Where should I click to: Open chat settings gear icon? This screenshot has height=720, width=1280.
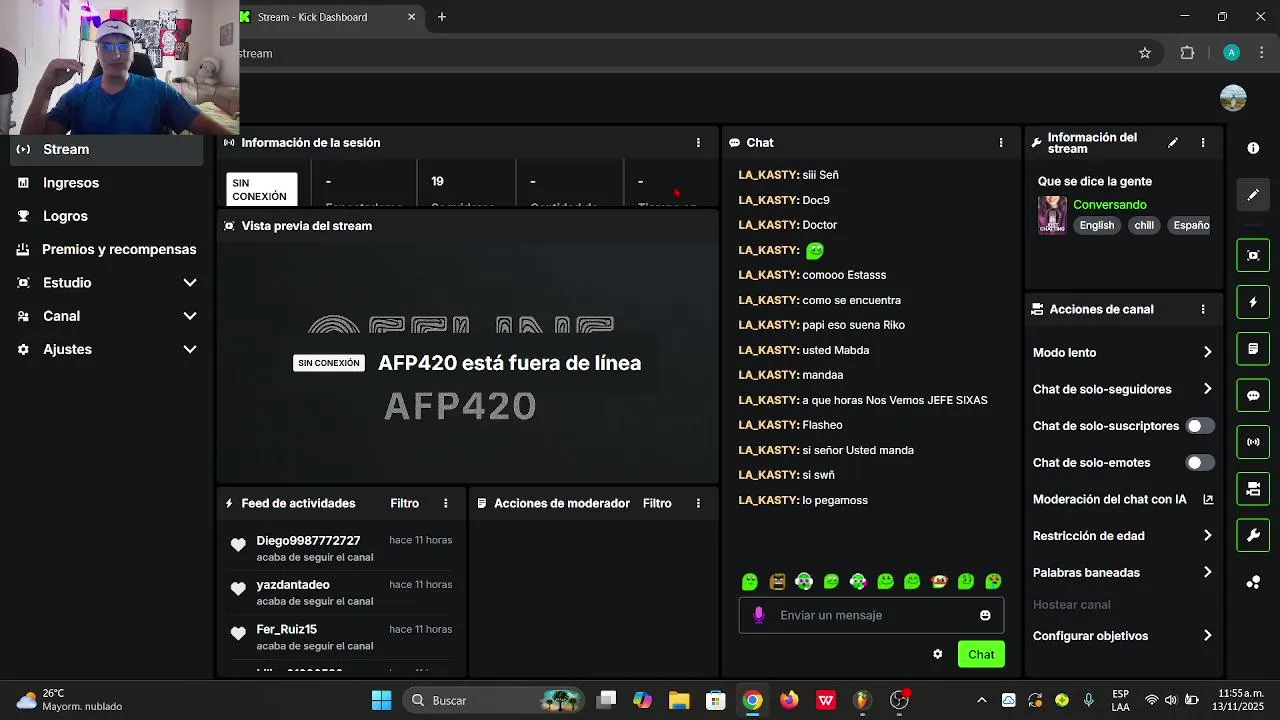click(x=937, y=655)
